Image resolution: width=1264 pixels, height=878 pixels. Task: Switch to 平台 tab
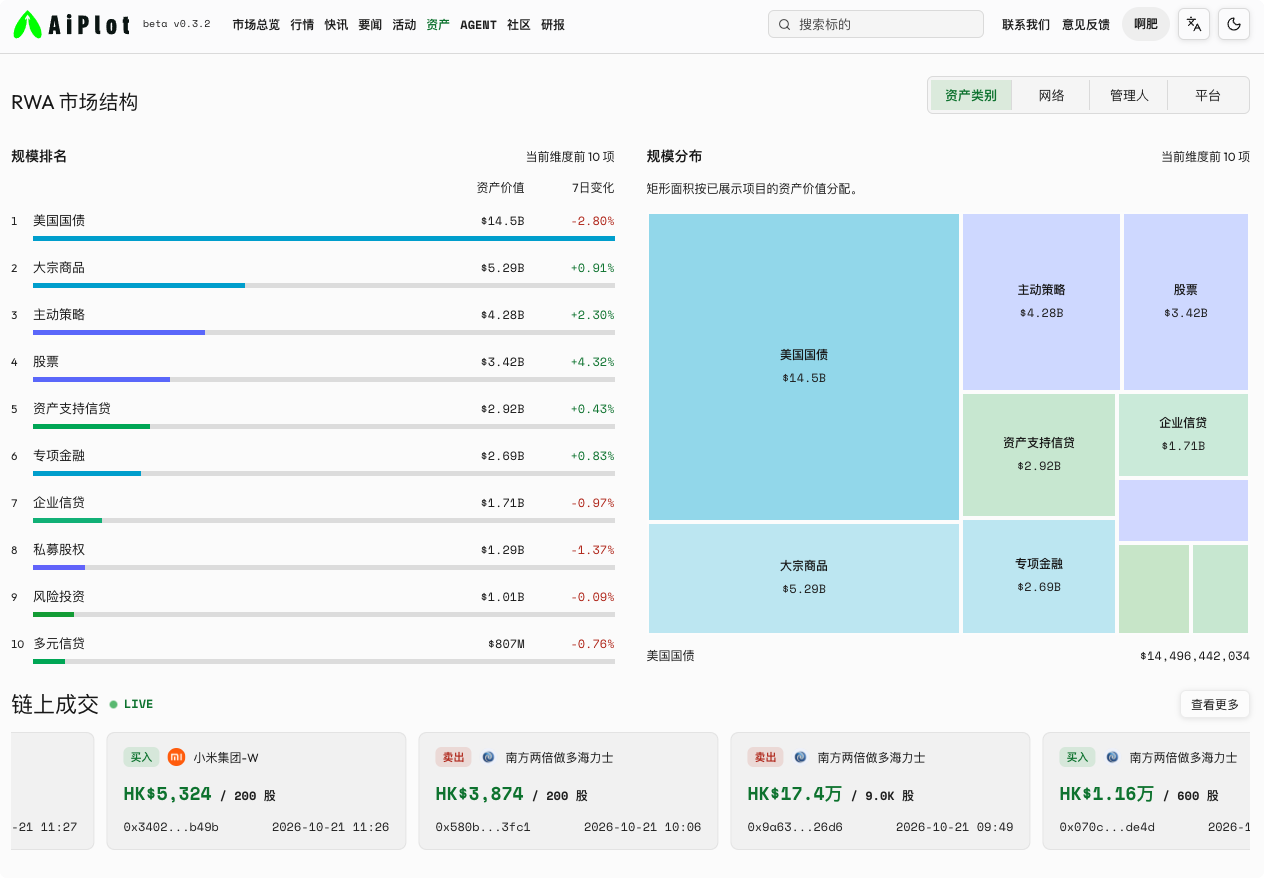1208,95
